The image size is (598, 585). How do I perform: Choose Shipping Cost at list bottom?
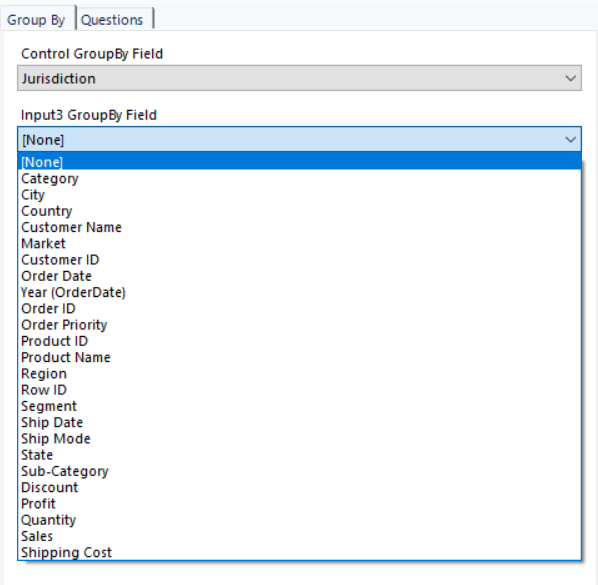pos(299,552)
